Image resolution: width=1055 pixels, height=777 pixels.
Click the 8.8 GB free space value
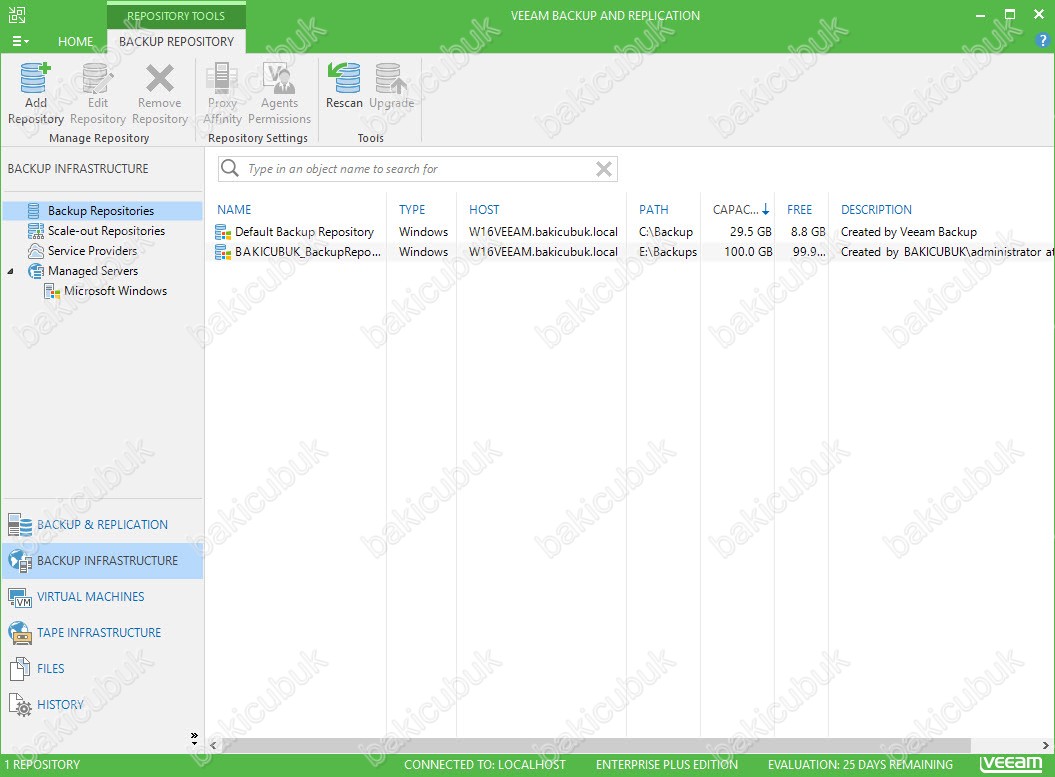(808, 232)
